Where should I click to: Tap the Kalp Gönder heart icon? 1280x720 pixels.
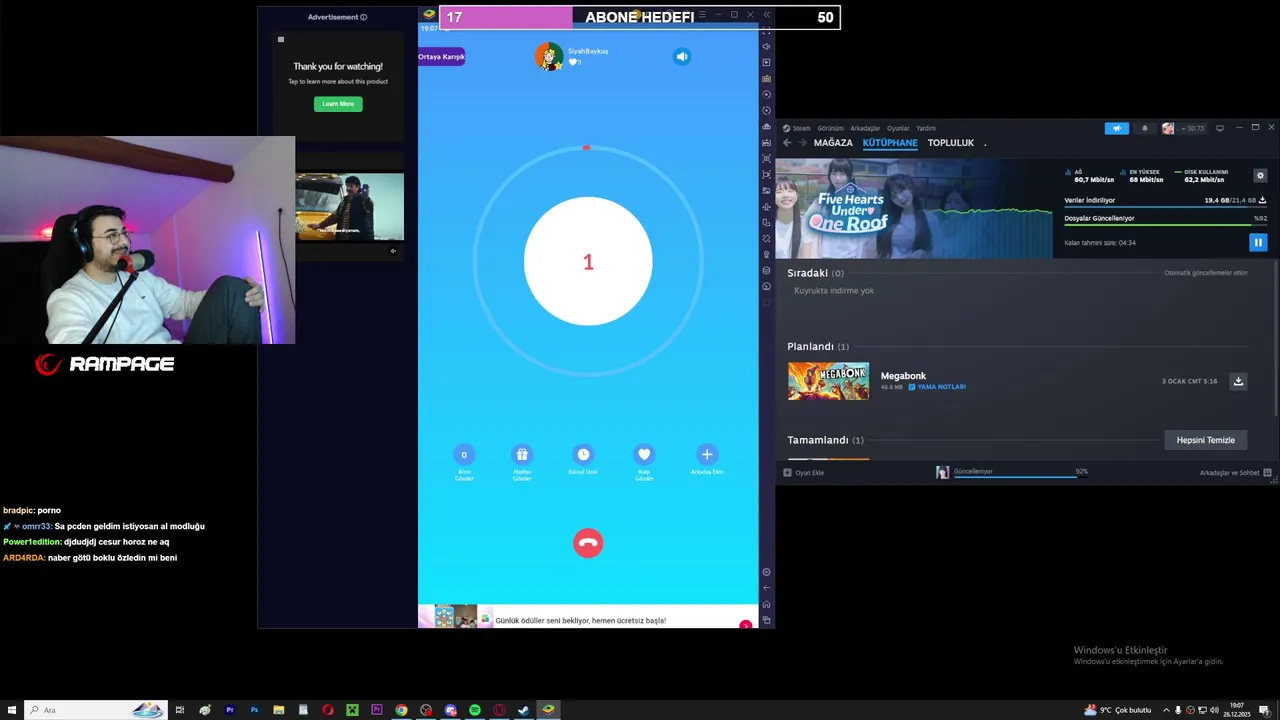coord(645,454)
